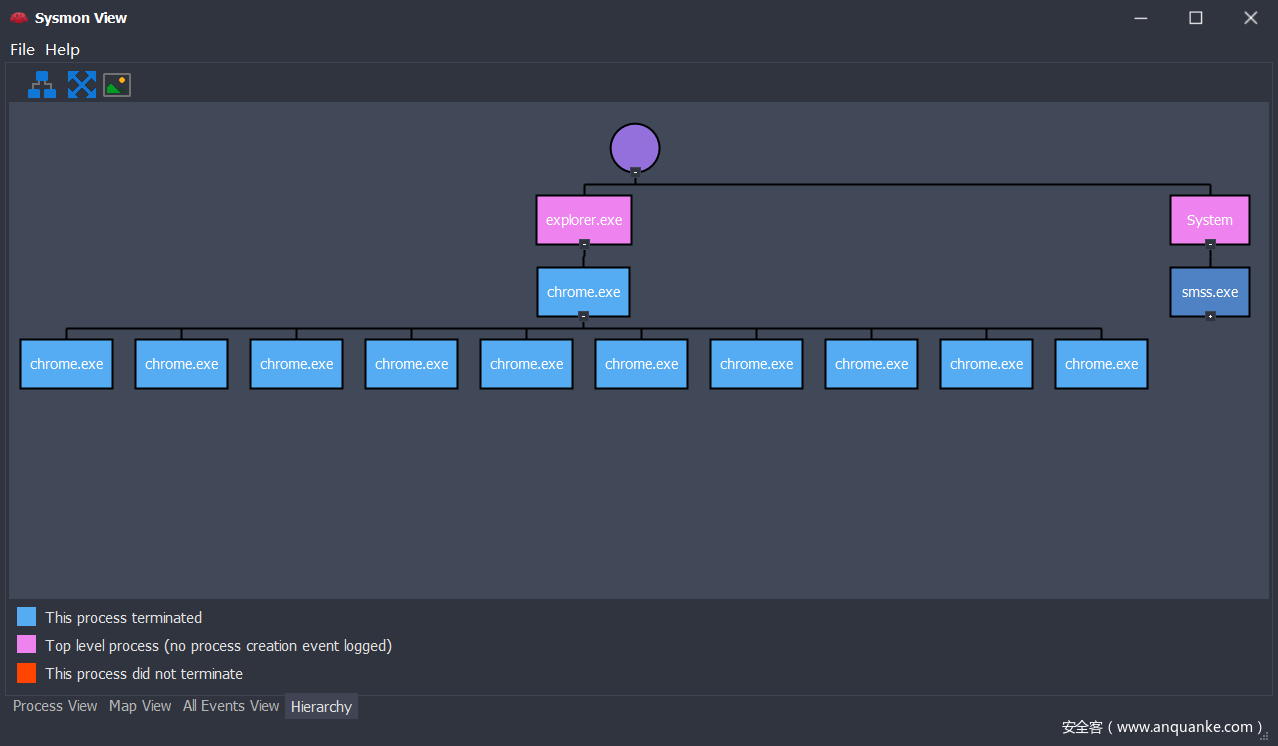The height and width of the screenshot is (746, 1278).
Task: Open the Help menu
Action: [x=62, y=49]
